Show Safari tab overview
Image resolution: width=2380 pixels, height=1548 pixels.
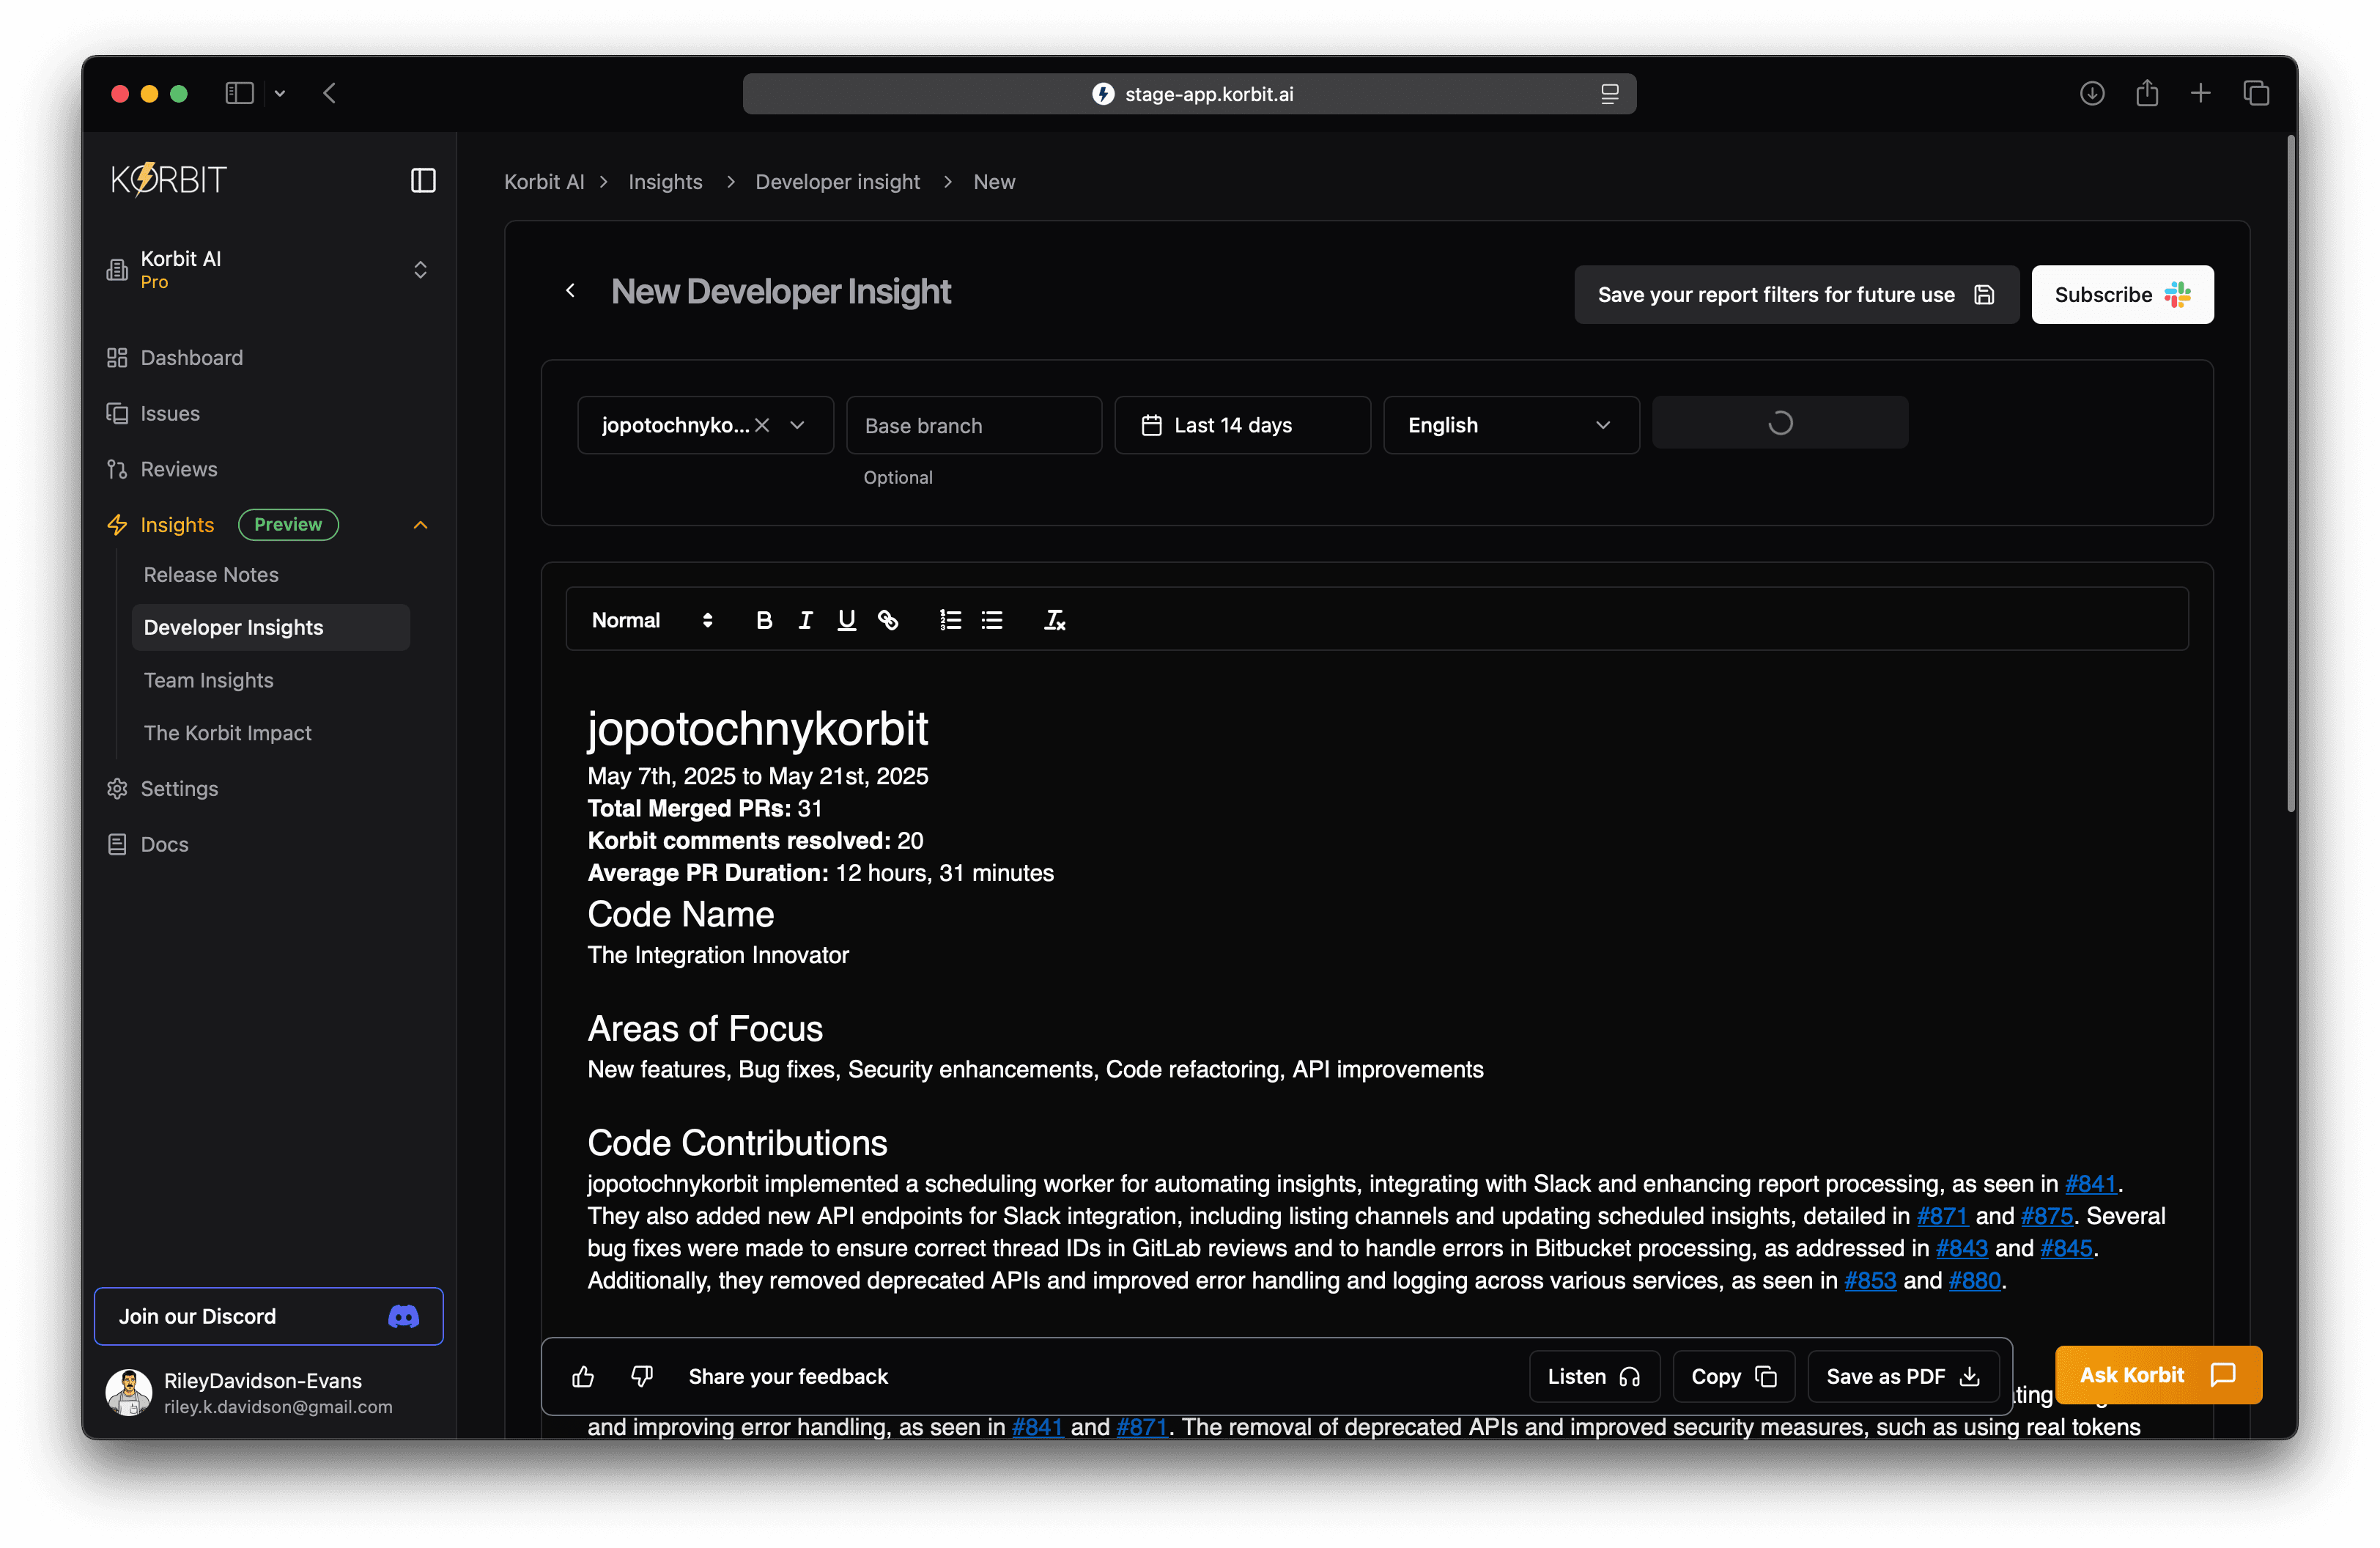pos(2256,93)
